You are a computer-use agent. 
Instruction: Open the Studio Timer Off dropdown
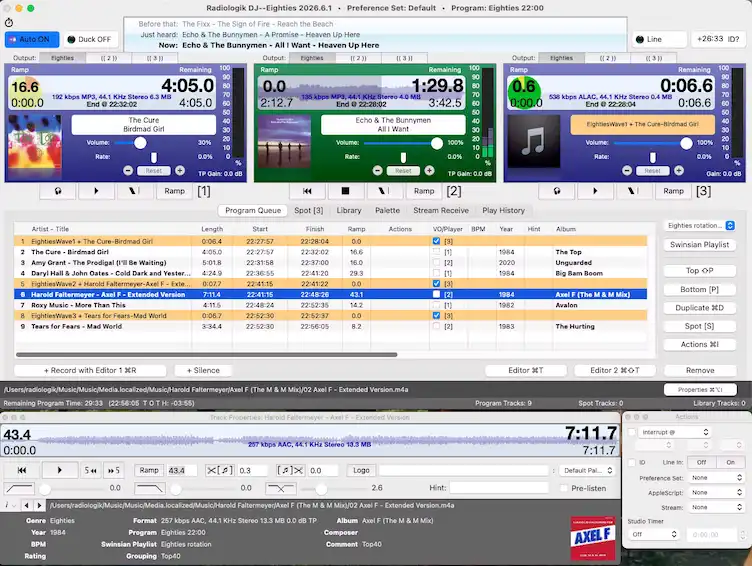(x=654, y=534)
